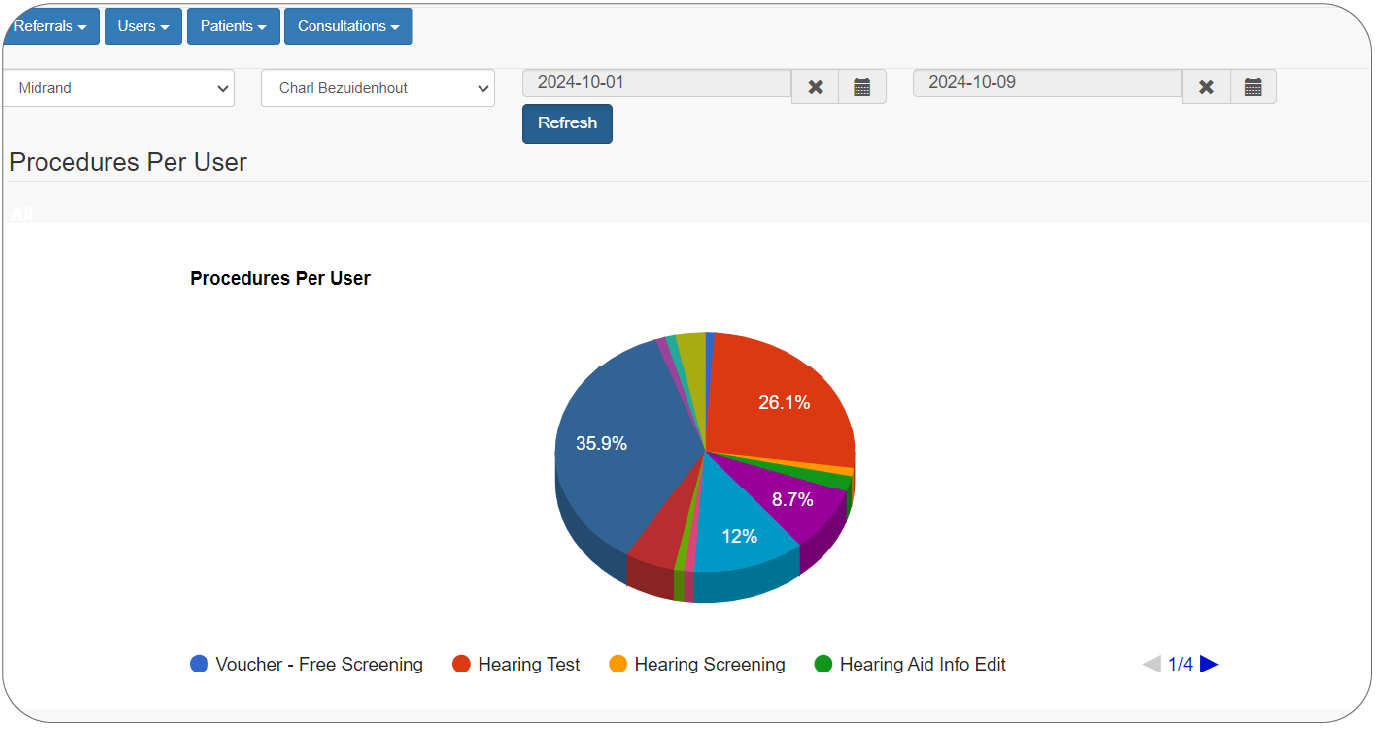The width and height of the screenshot is (1381, 733).
Task: Go to the next legend page
Action: tap(1210, 663)
